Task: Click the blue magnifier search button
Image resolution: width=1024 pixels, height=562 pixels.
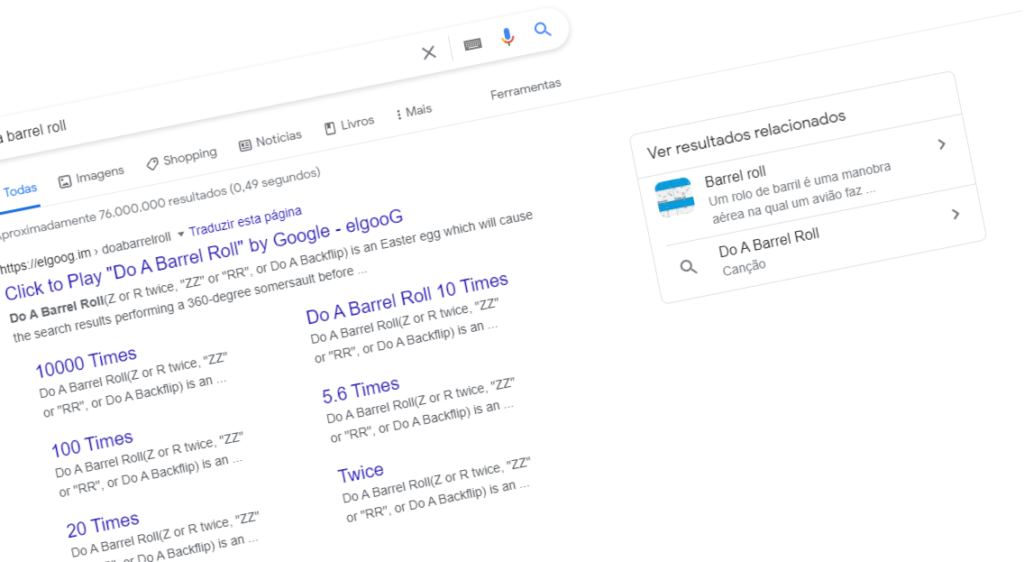Action: (x=543, y=30)
